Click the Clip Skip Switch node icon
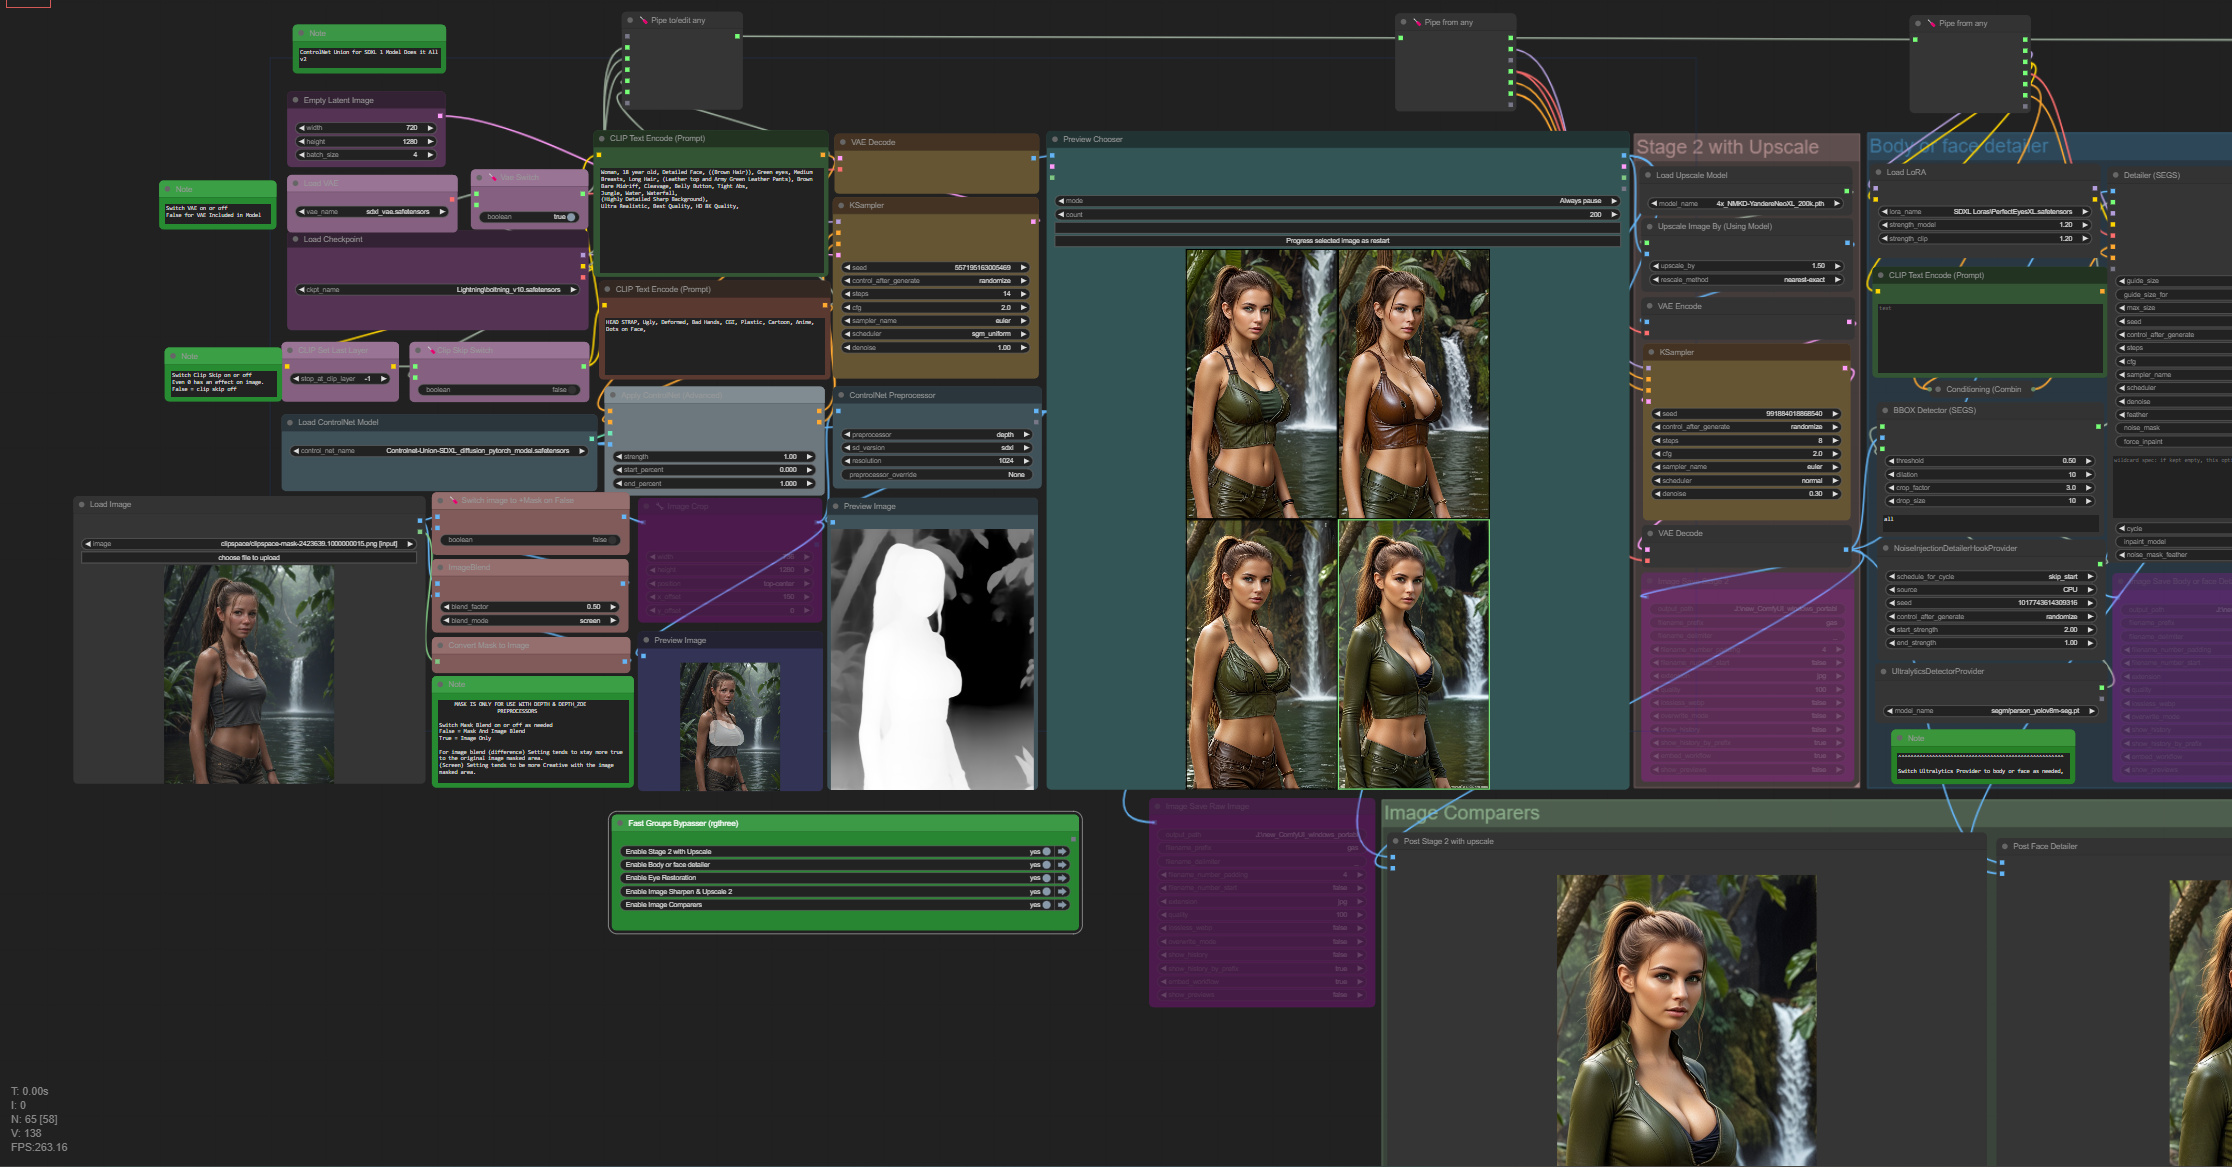 (x=430, y=351)
